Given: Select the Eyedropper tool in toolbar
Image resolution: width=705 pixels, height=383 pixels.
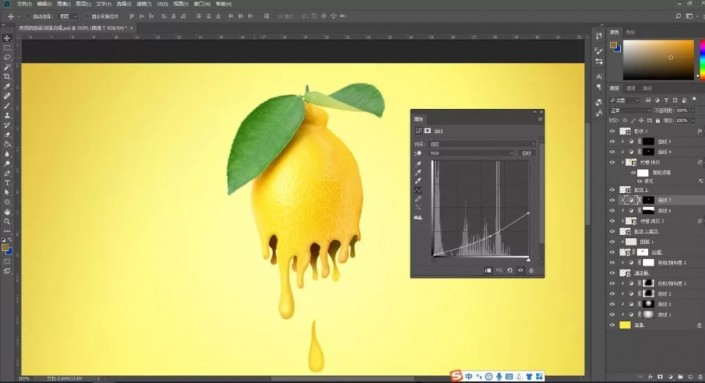Looking at the screenshot, I should (x=7, y=86).
